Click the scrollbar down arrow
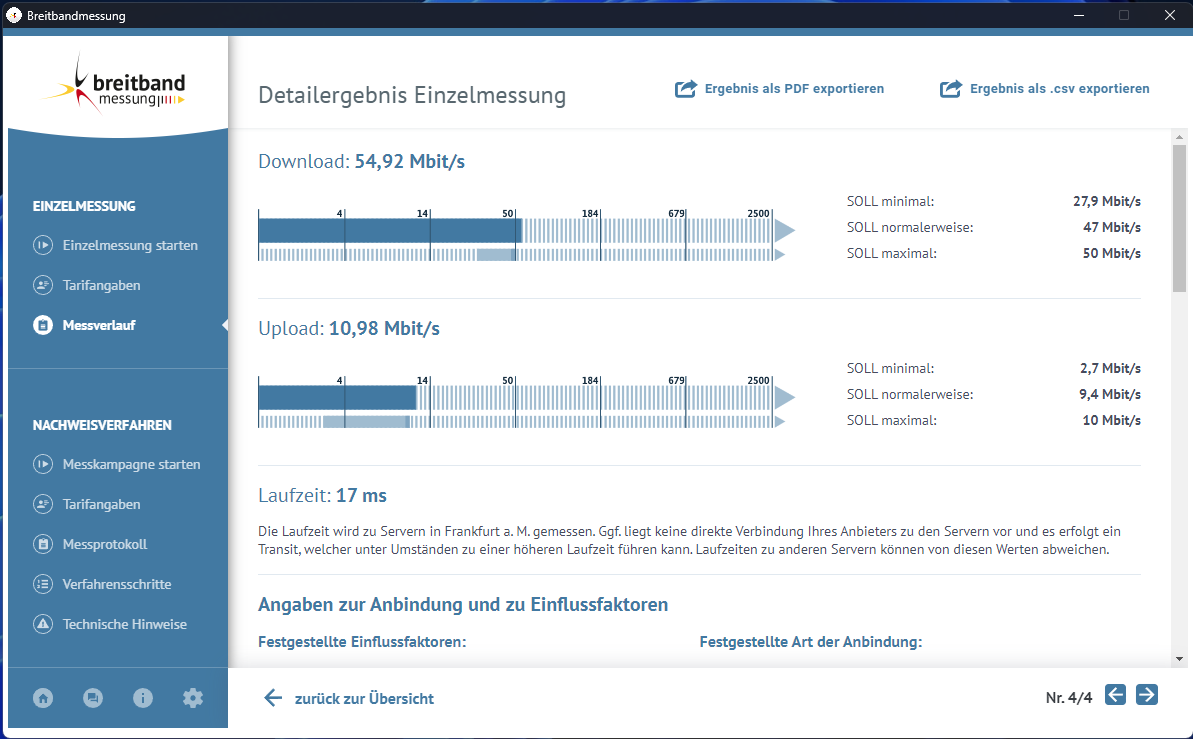Image resolution: width=1193 pixels, height=739 pixels. pyautogui.click(x=1179, y=659)
